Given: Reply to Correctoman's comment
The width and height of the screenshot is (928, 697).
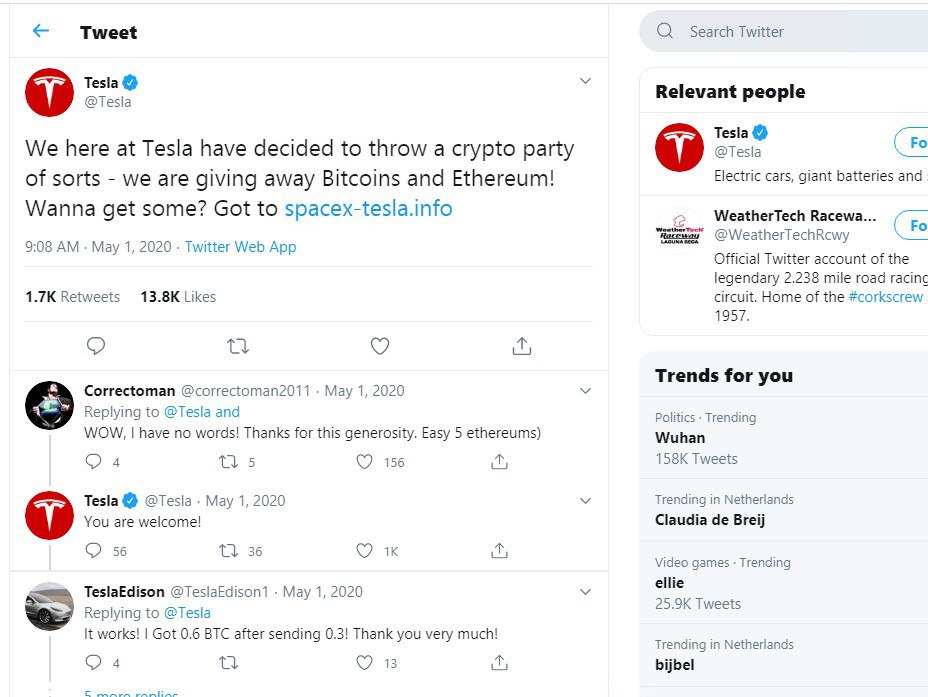Looking at the screenshot, I should coord(94,462).
